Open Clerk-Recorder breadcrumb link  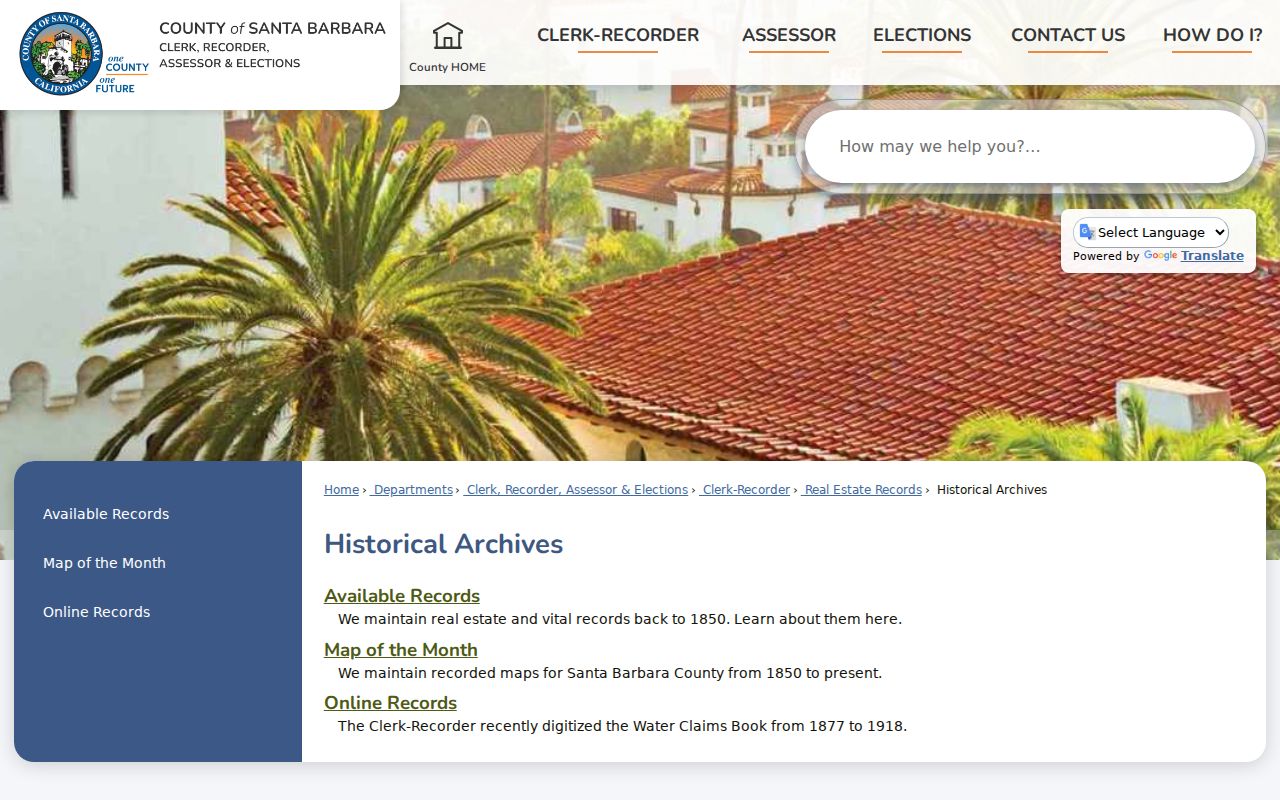(x=746, y=490)
